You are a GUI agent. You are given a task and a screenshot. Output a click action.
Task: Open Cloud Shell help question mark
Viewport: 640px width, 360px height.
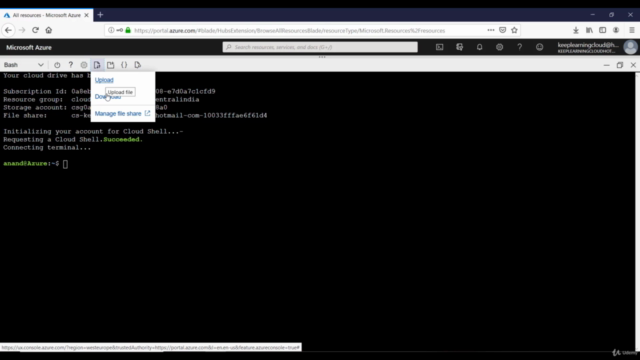71,65
